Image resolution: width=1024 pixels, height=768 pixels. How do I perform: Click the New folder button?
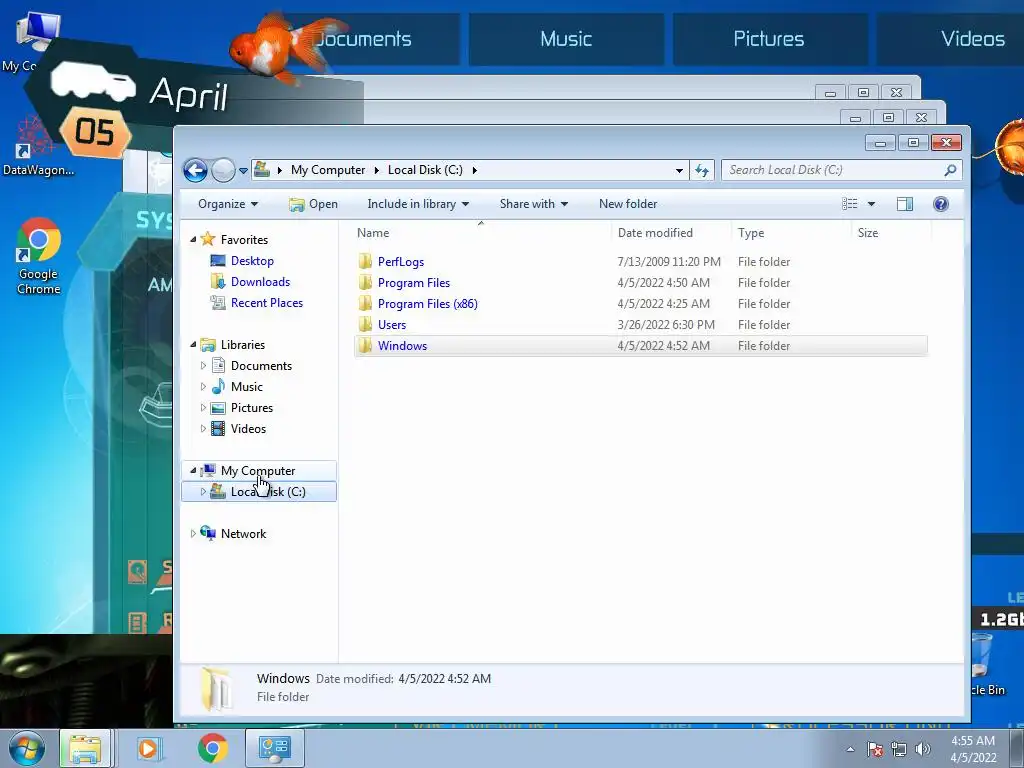628,204
